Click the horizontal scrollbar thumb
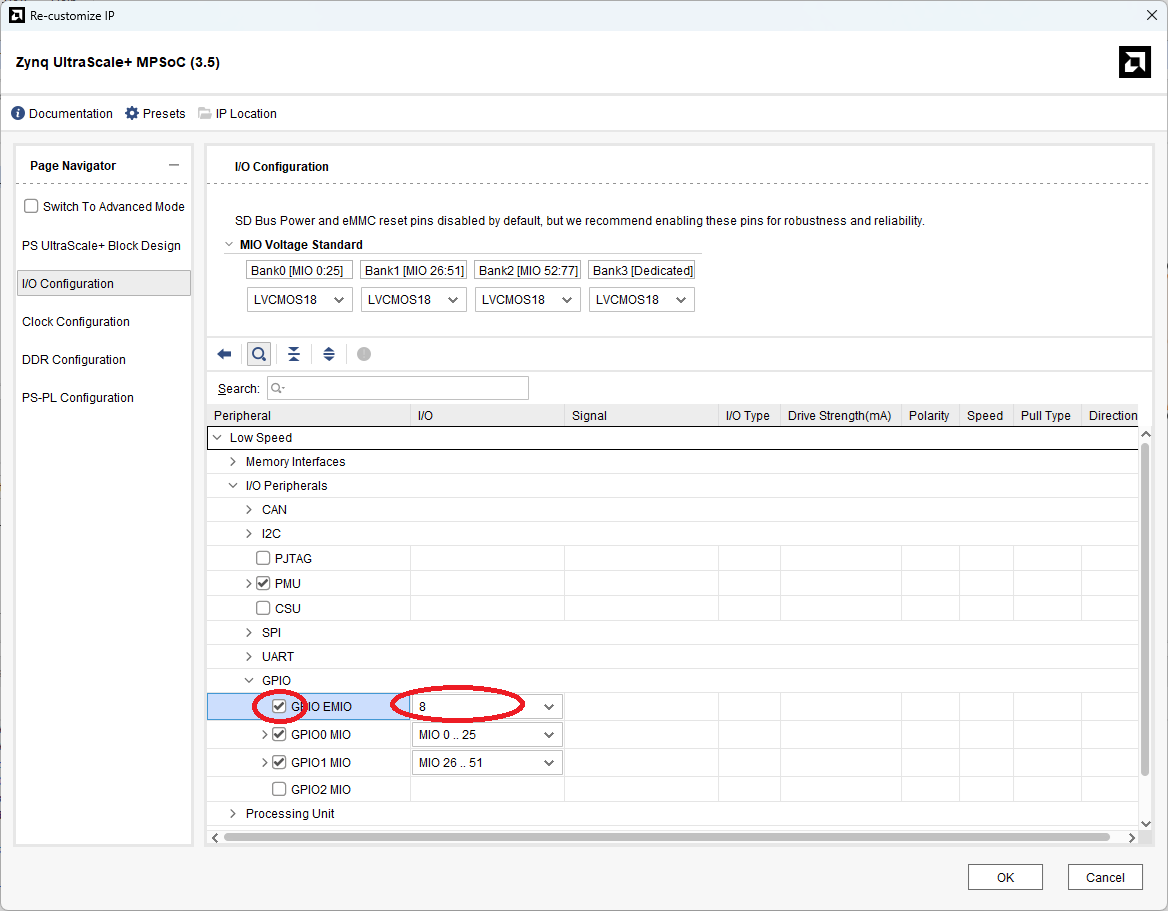This screenshot has height=911, width=1168. pyautogui.click(x=667, y=837)
